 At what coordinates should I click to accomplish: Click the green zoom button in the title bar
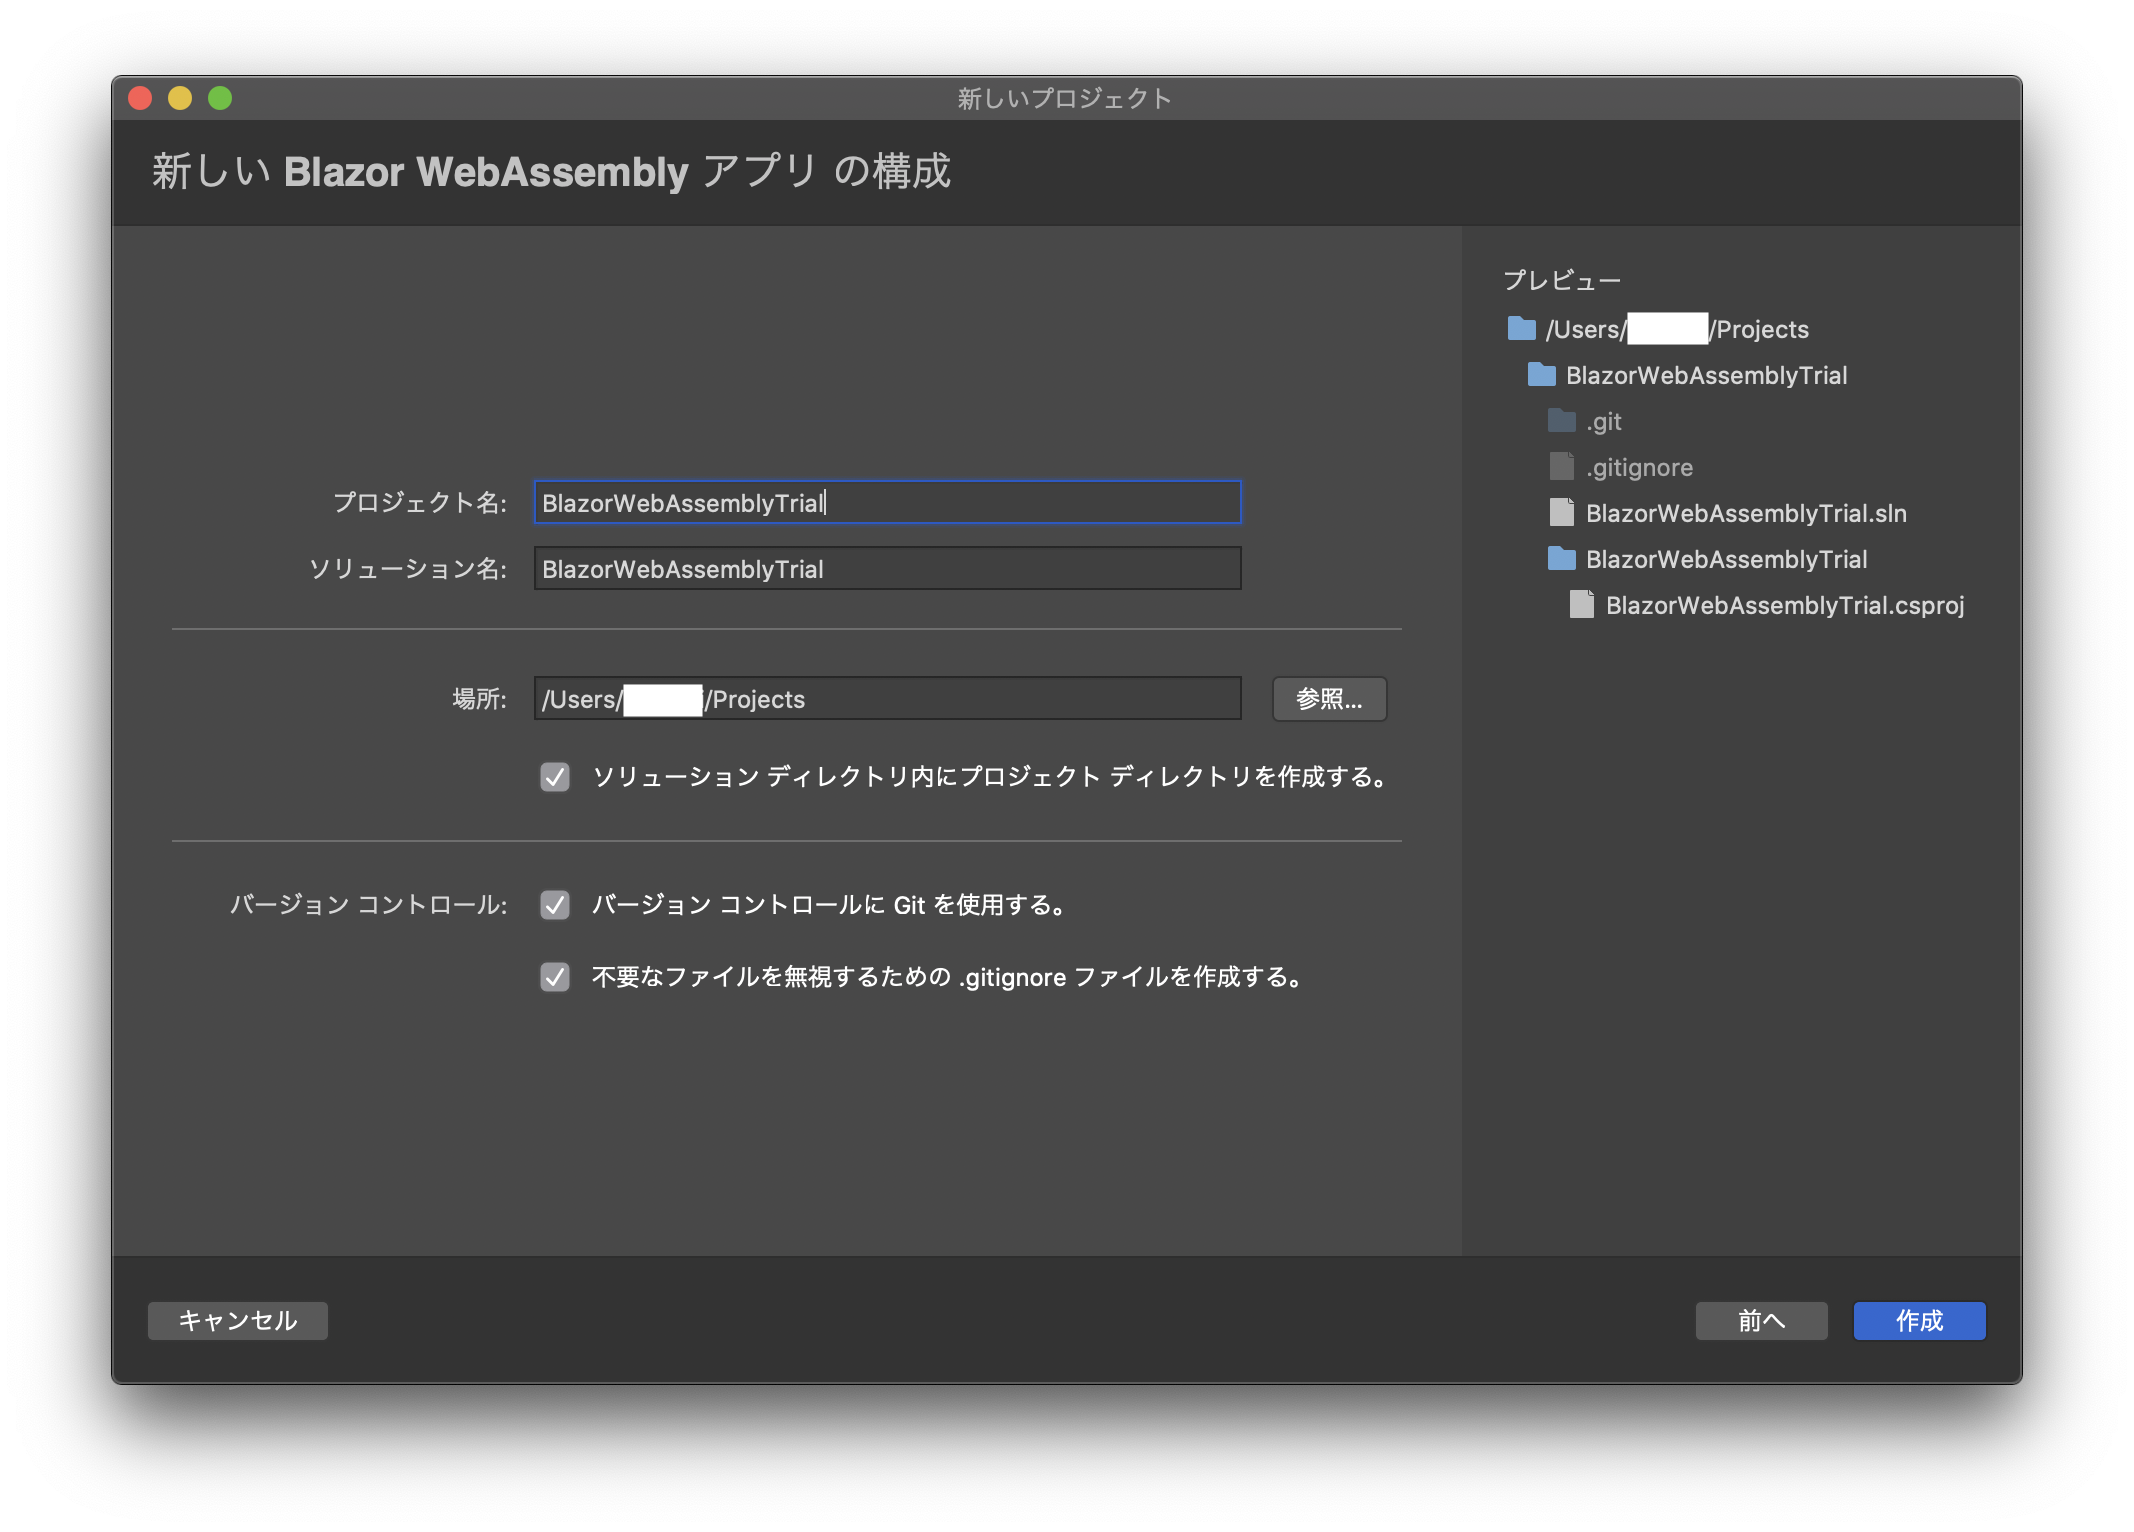[219, 97]
